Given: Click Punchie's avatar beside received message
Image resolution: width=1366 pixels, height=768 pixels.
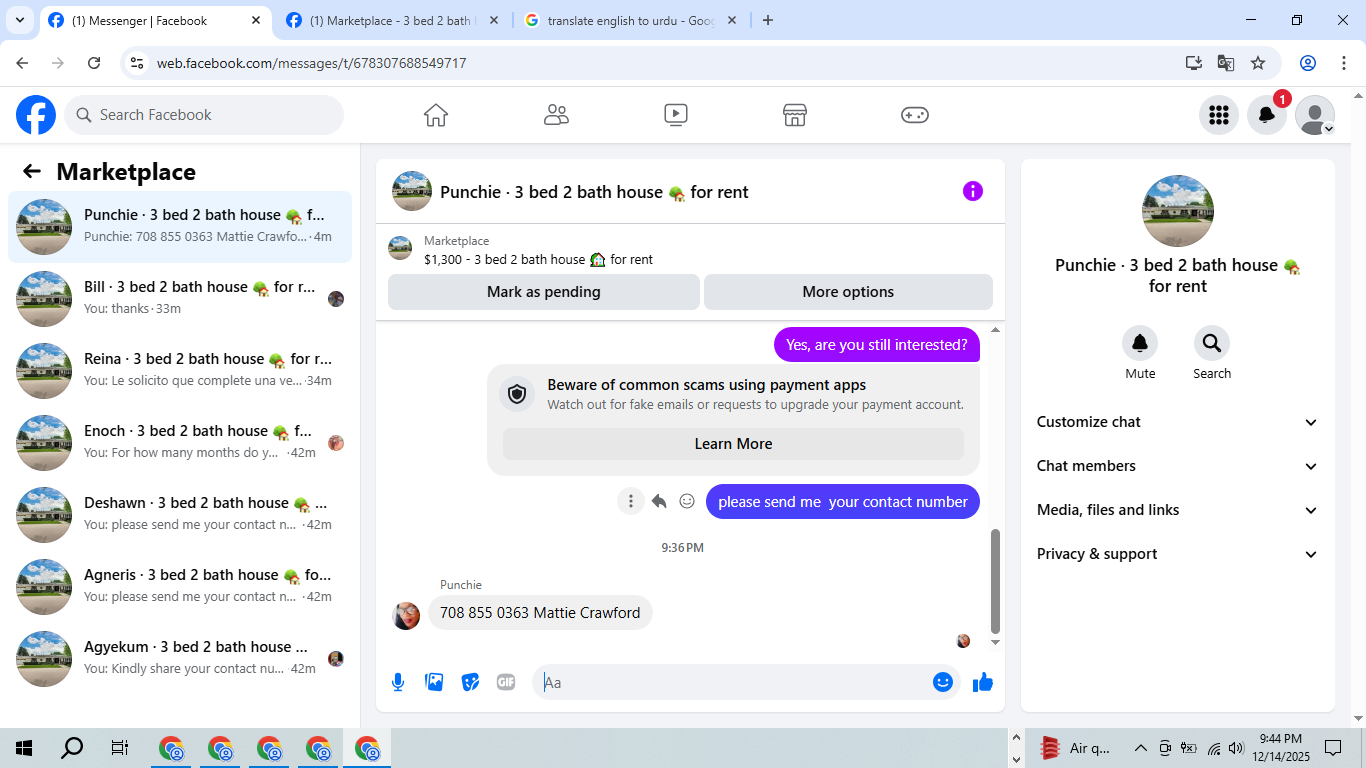Looking at the screenshot, I should click(406, 615).
